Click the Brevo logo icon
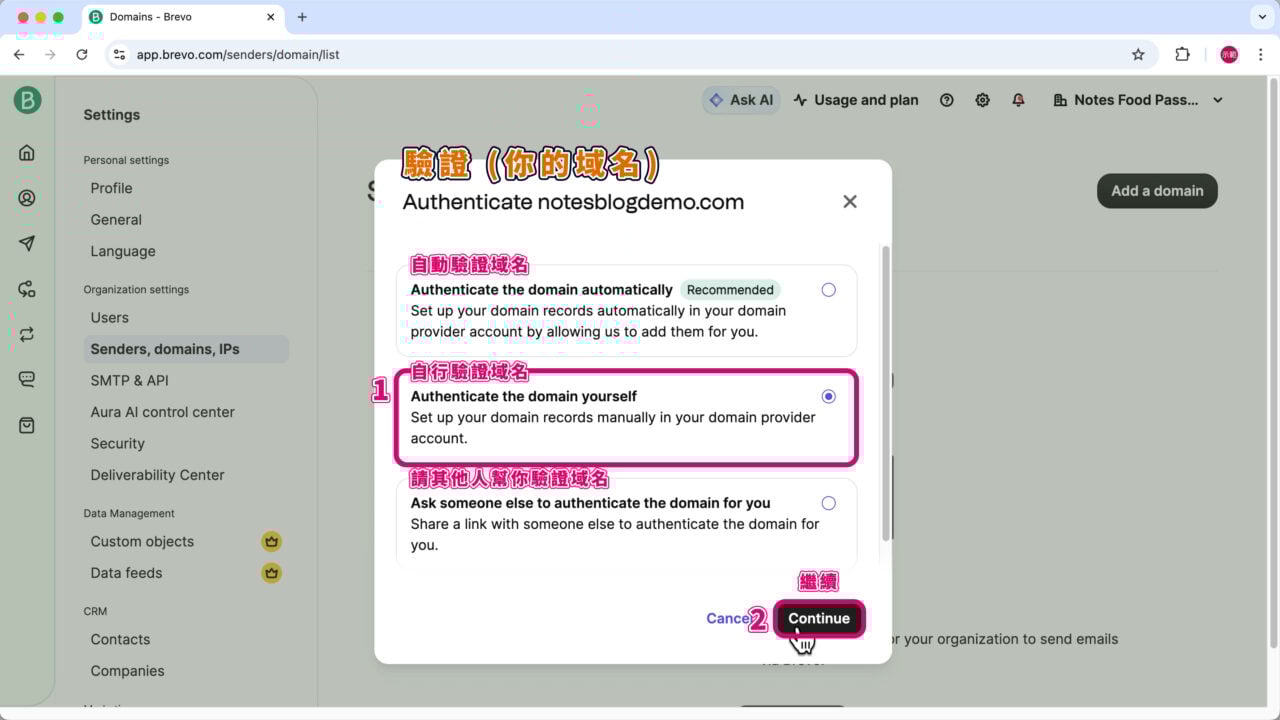 pos(27,100)
